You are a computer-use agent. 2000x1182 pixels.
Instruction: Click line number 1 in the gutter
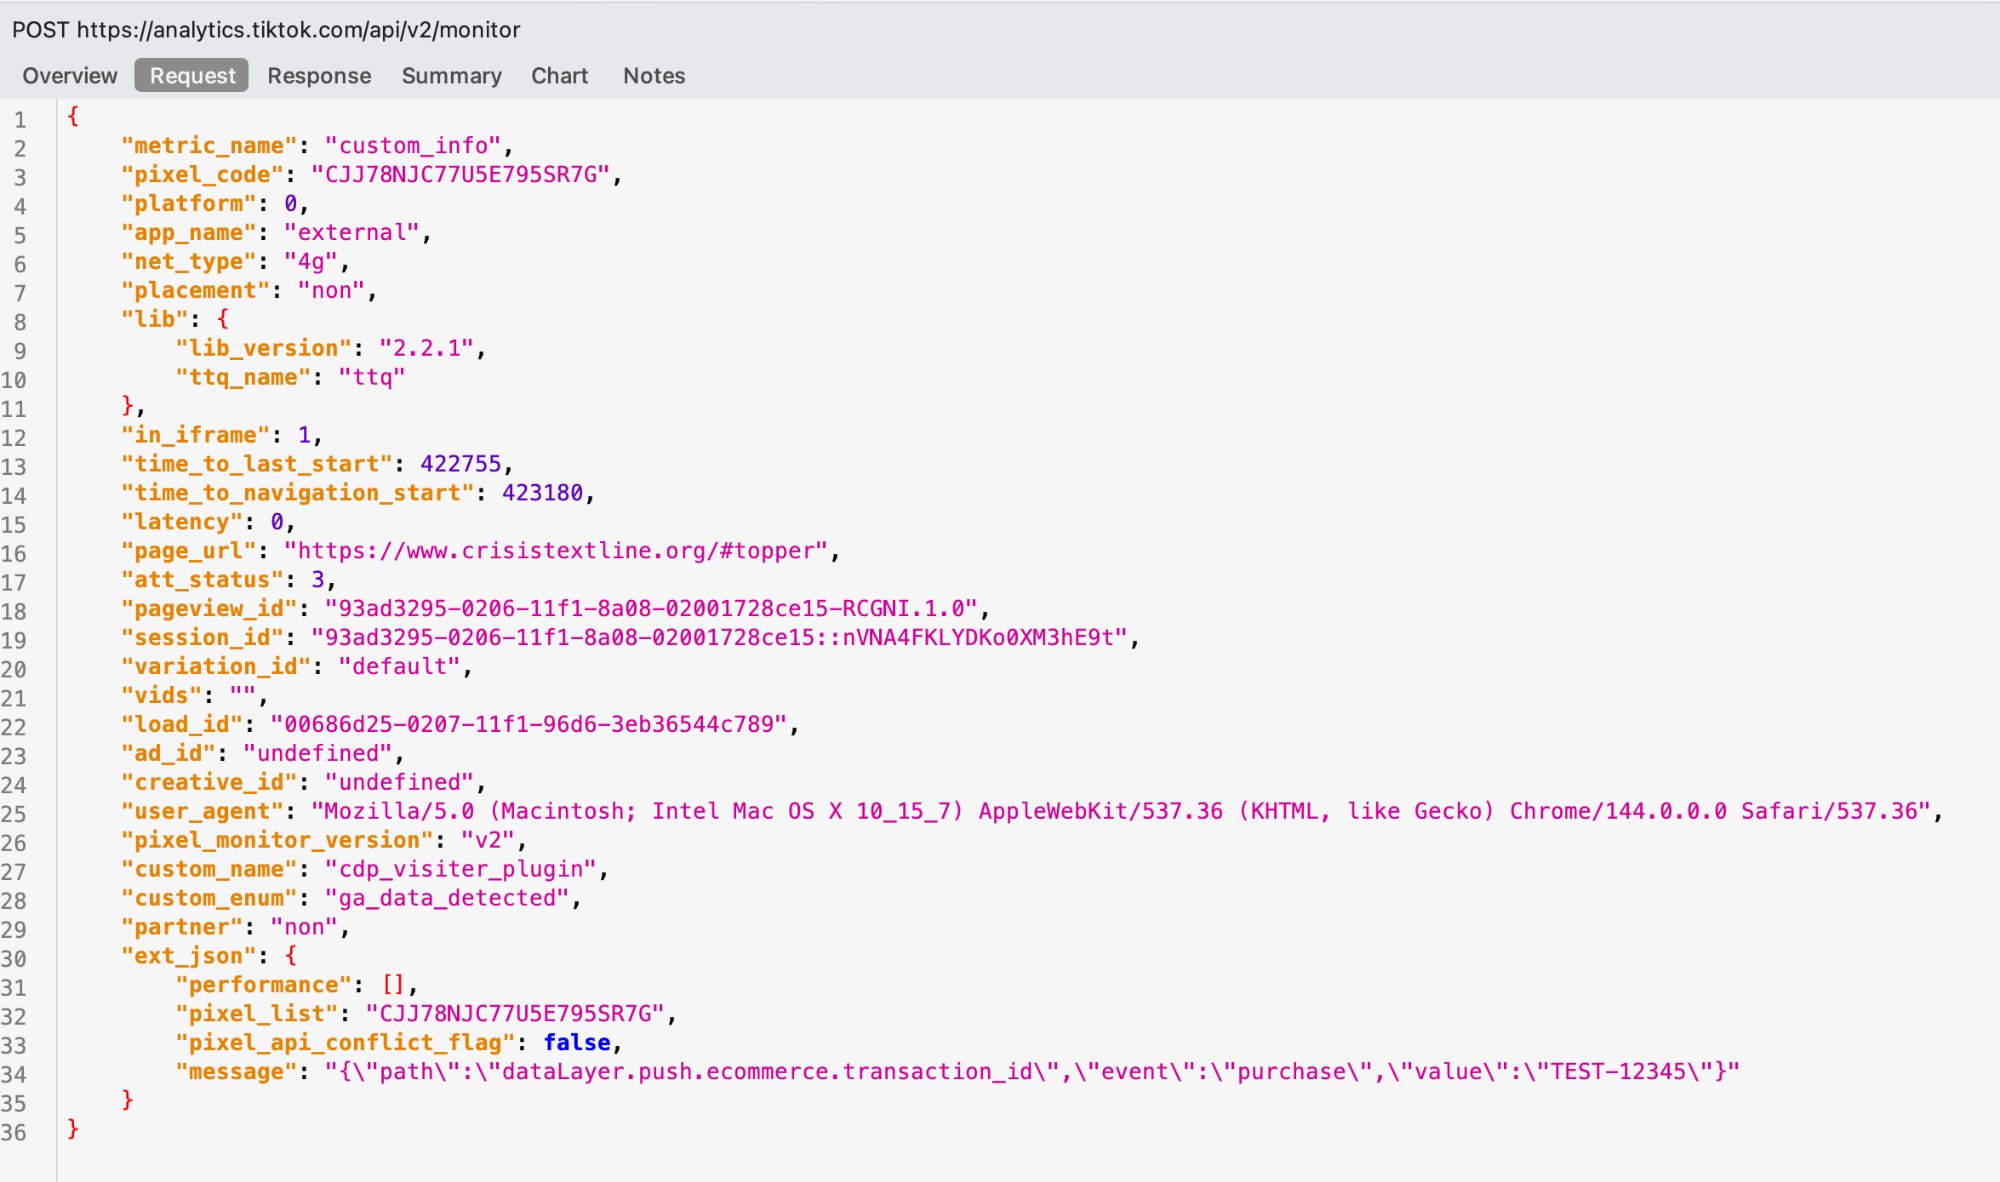point(20,118)
